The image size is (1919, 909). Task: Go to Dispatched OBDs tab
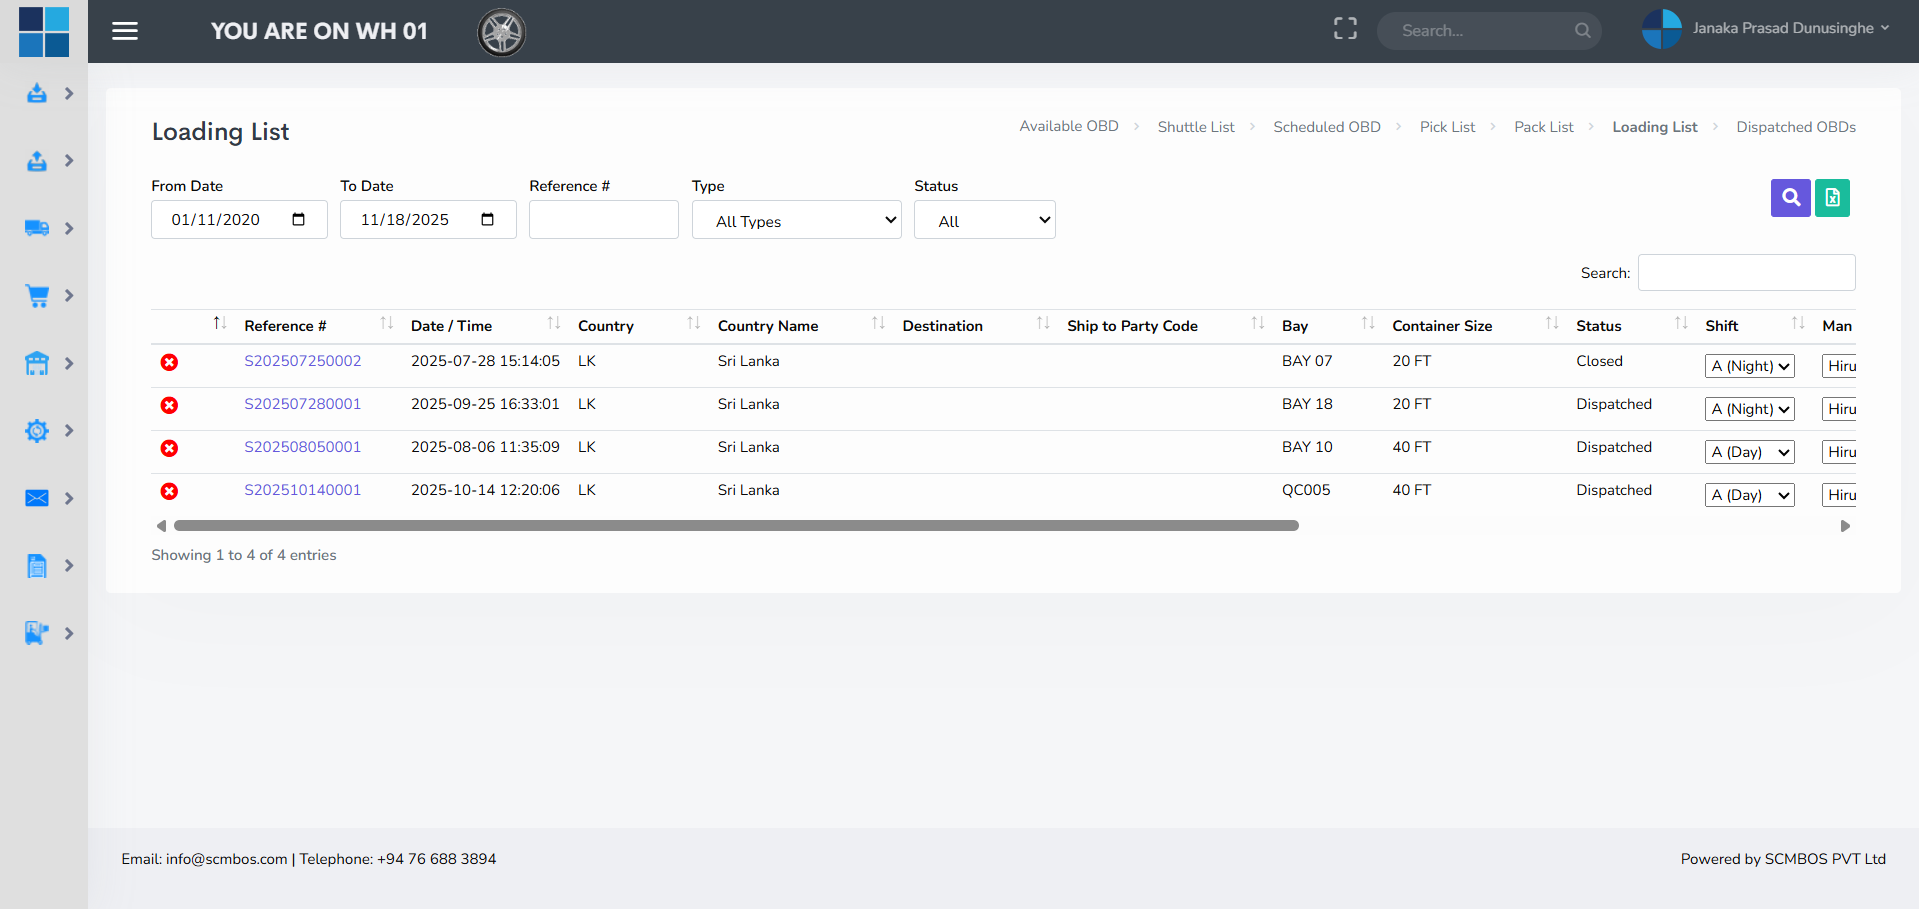tap(1795, 127)
